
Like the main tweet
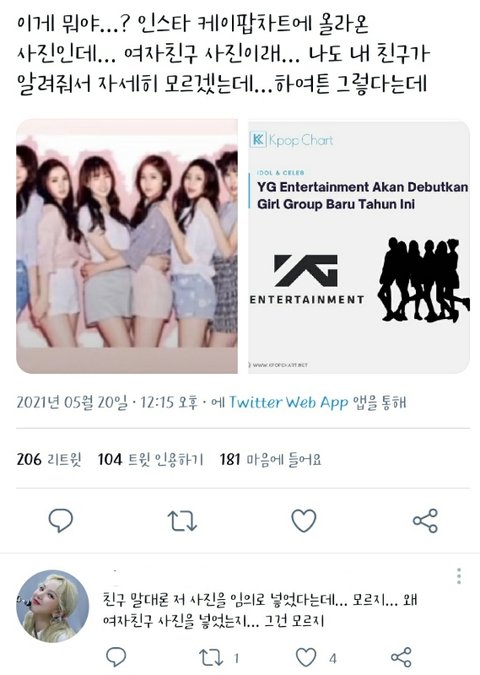(x=304, y=520)
